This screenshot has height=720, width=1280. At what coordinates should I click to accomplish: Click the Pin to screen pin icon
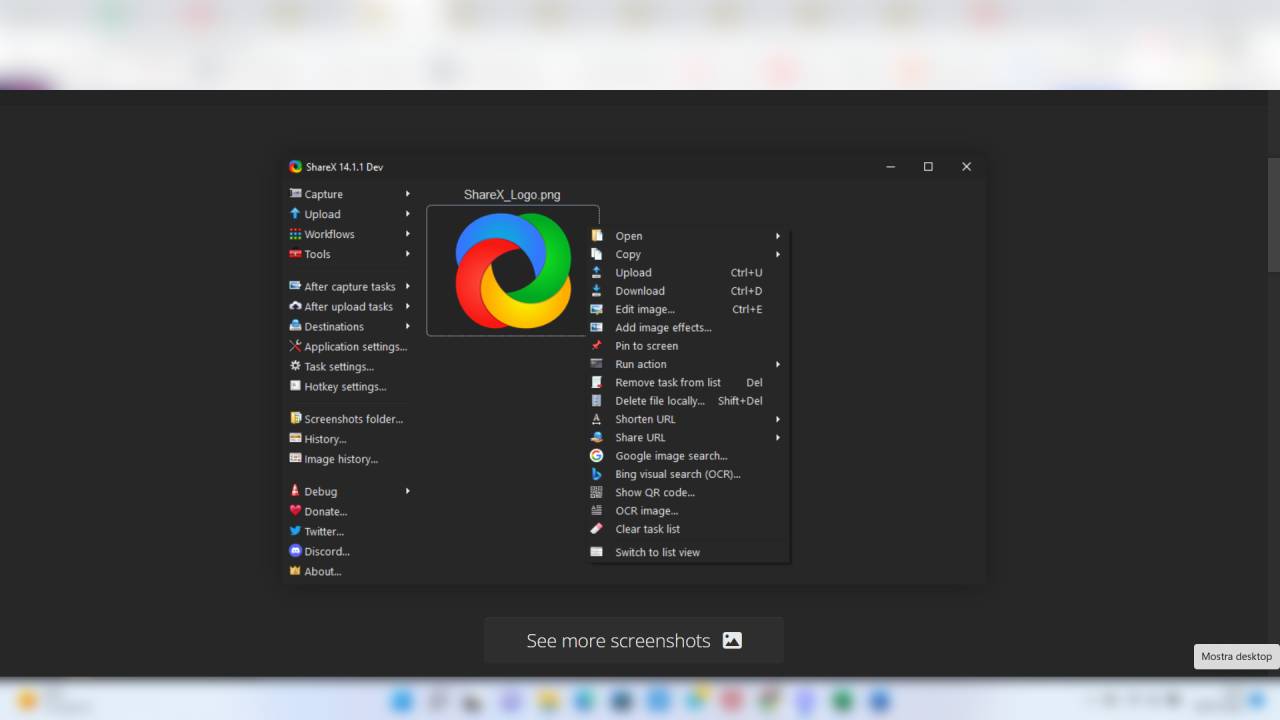coord(597,346)
